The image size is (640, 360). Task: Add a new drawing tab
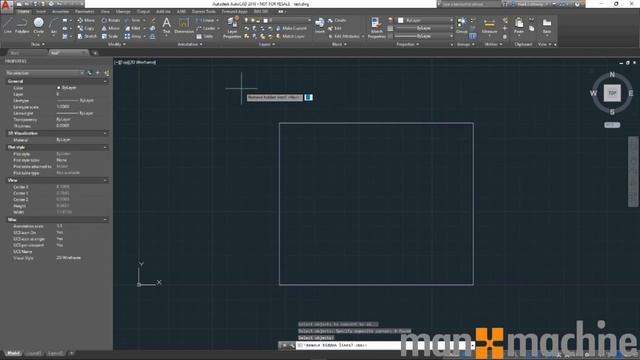pos(95,53)
